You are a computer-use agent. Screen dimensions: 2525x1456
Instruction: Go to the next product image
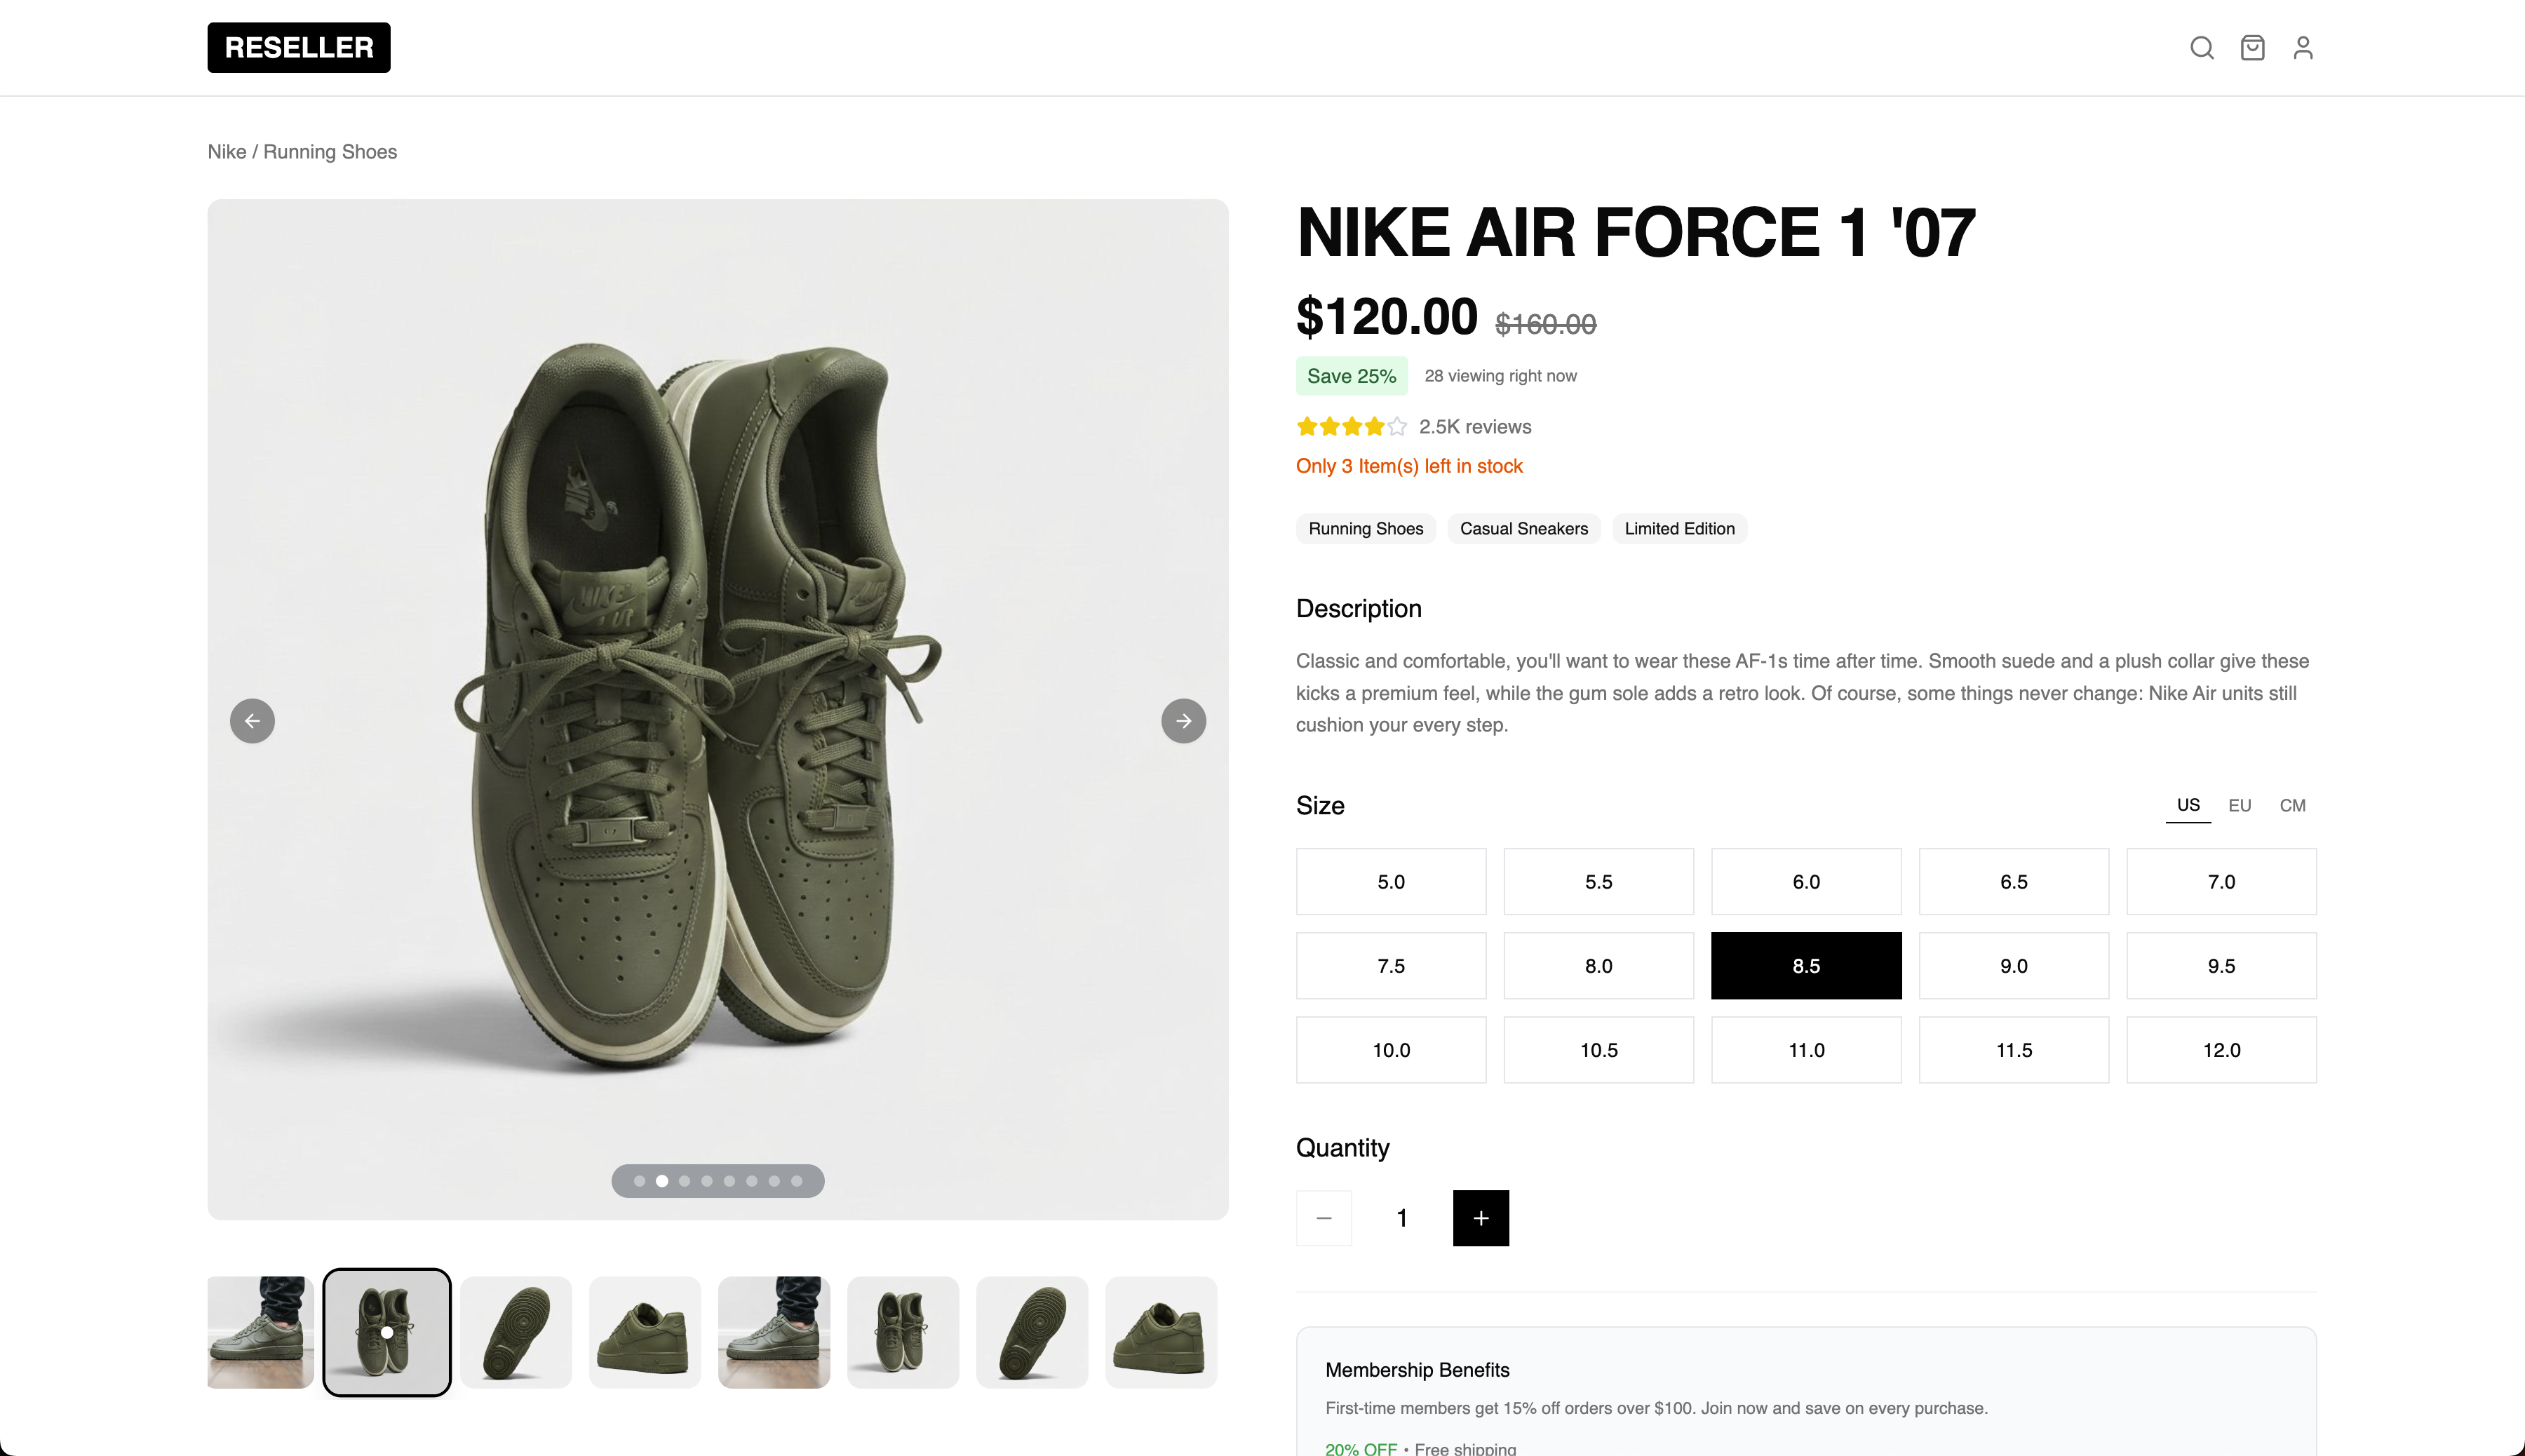click(x=1184, y=720)
